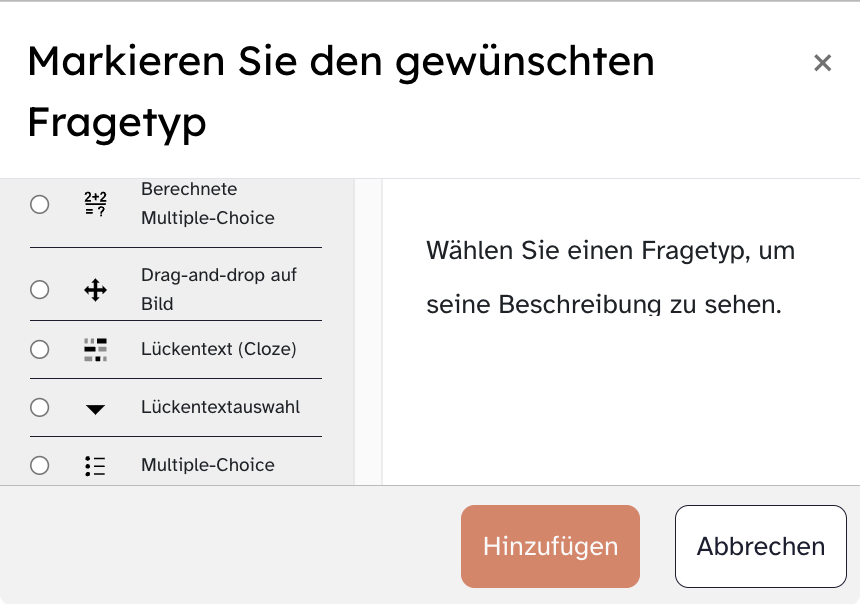Viewport: 860px width, 604px height.
Task: Pick the Multiple-Choice label text
Action: pyautogui.click(x=207, y=465)
